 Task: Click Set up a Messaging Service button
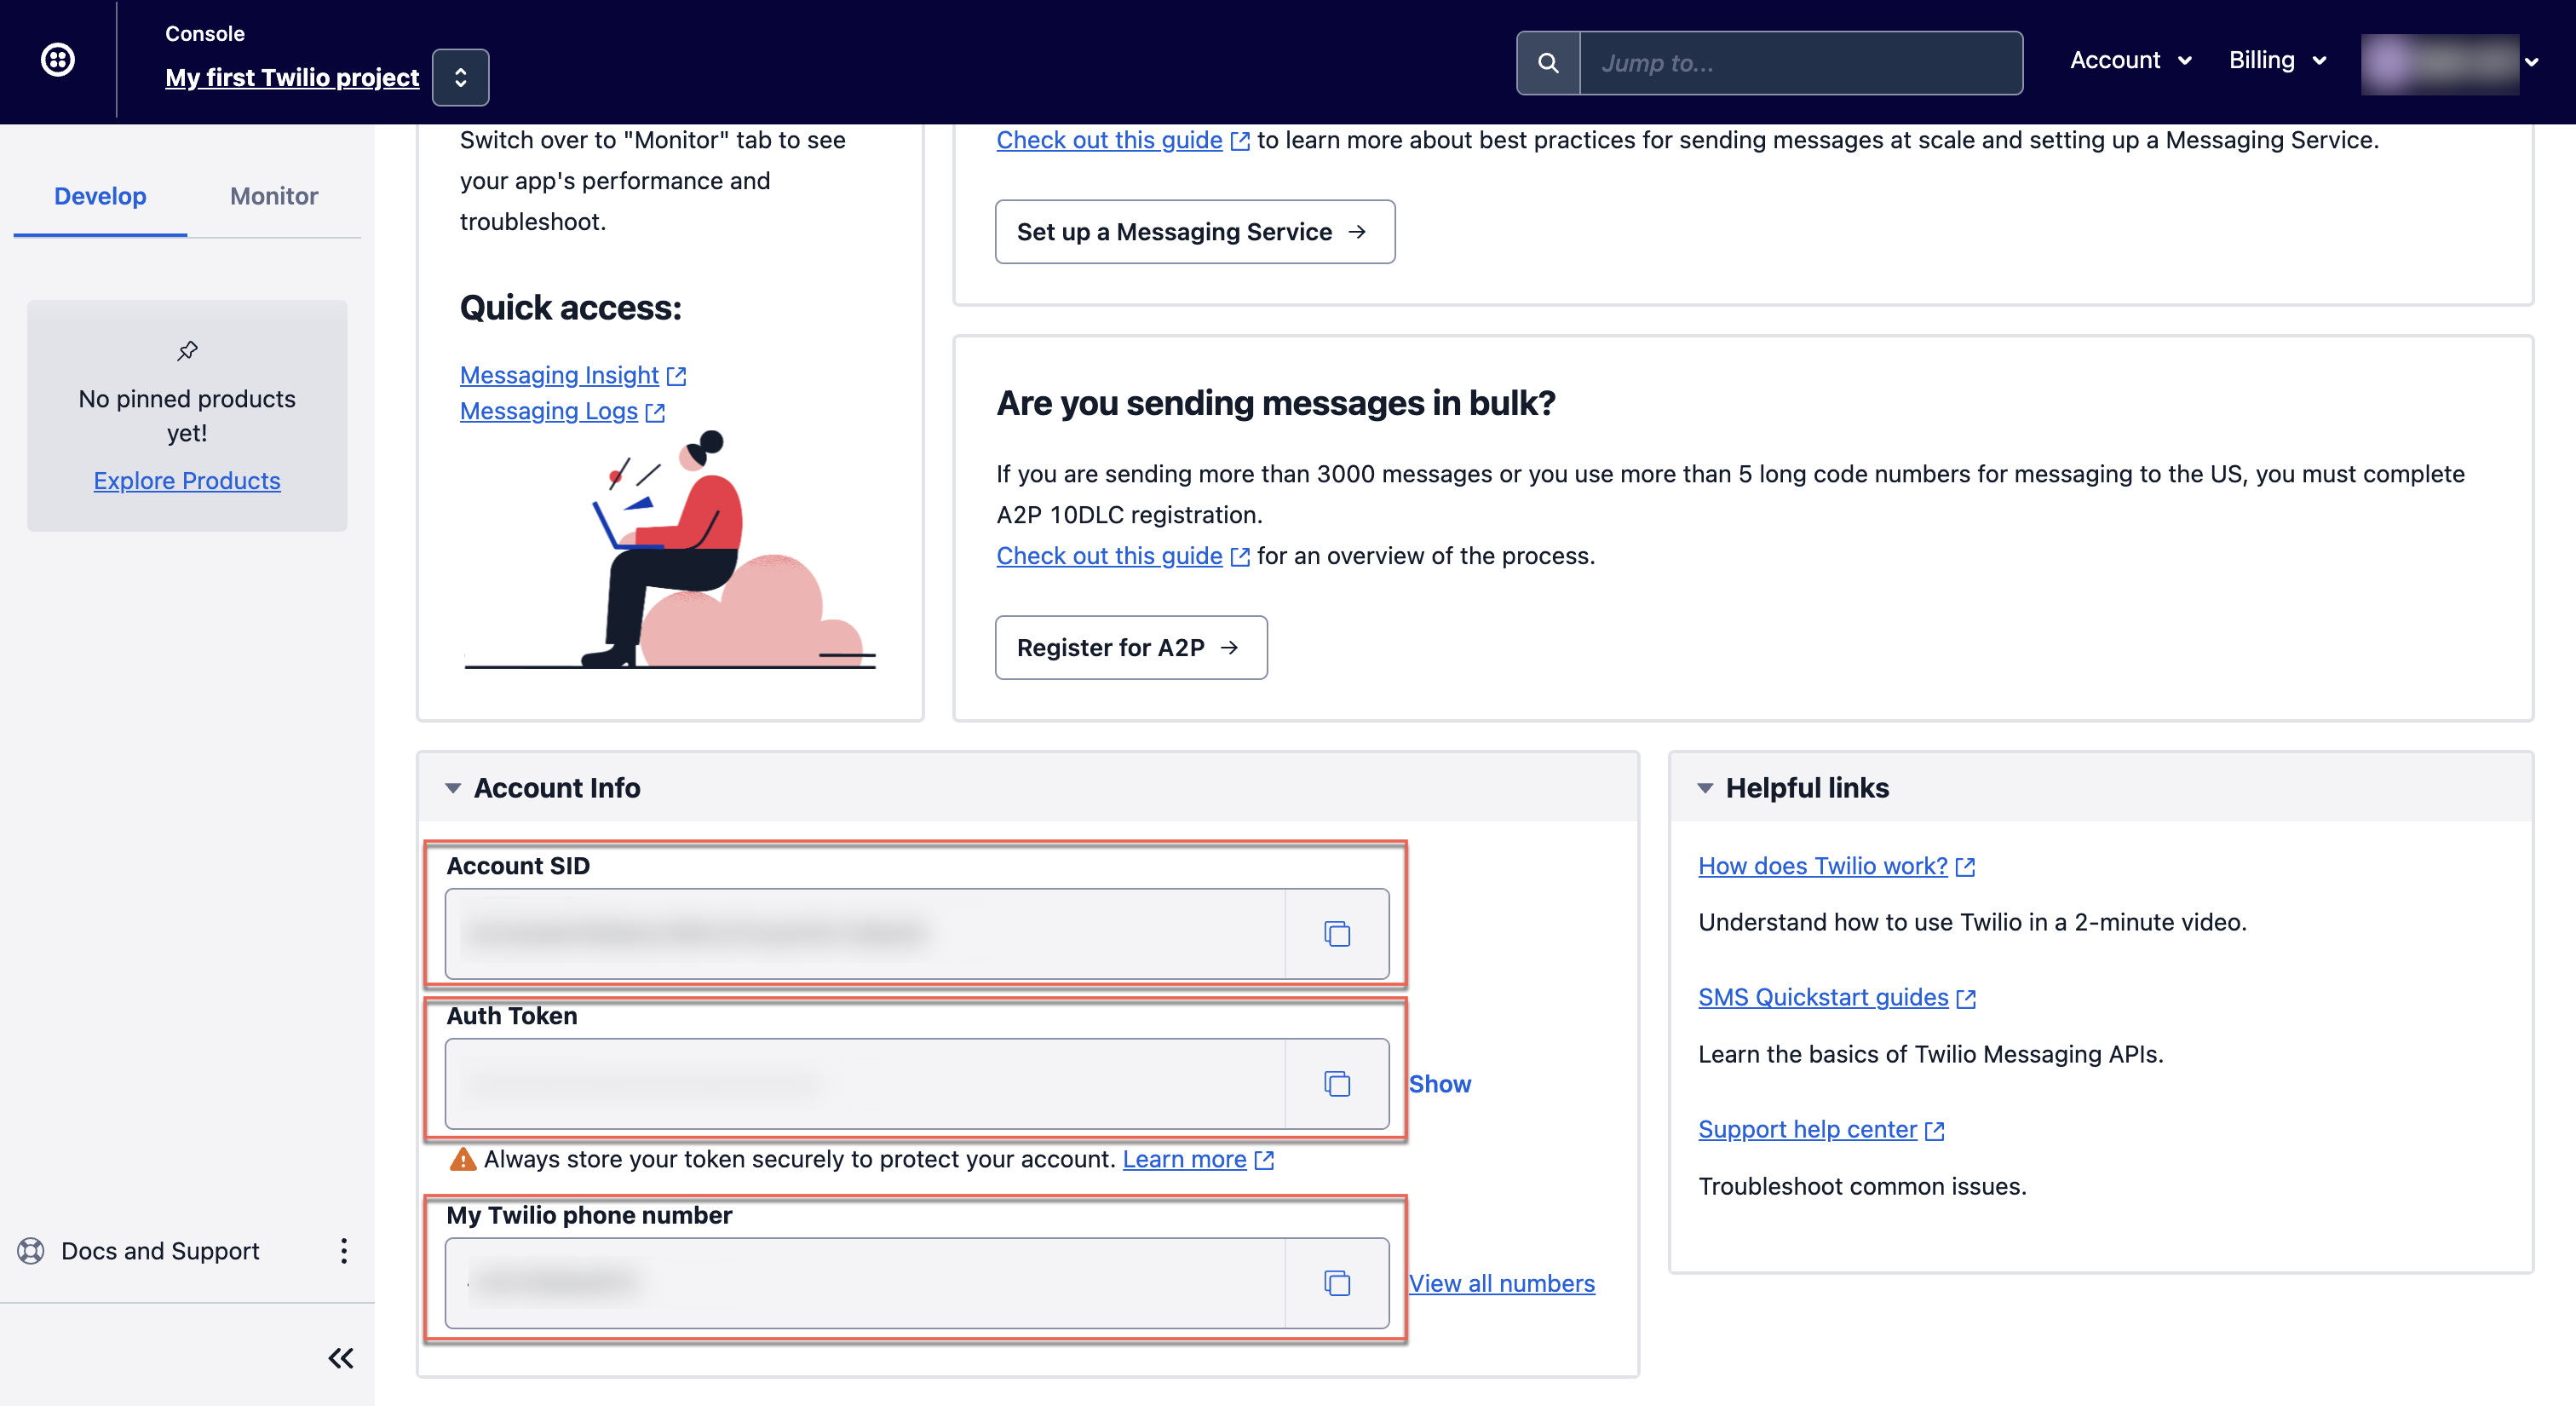(1195, 232)
